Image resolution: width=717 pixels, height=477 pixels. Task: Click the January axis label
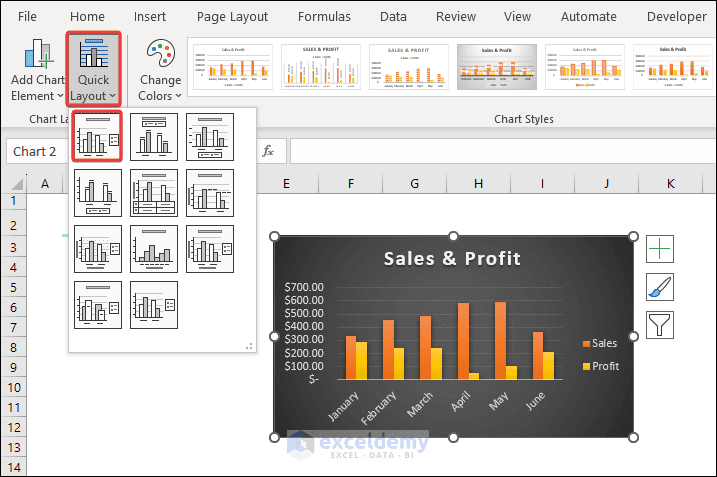(343, 406)
